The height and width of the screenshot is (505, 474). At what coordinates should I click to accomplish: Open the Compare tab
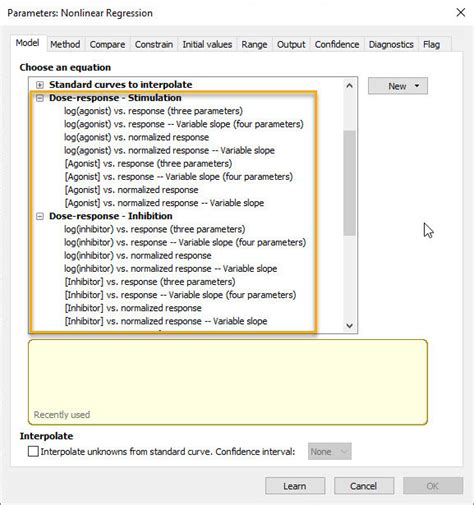click(x=107, y=44)
